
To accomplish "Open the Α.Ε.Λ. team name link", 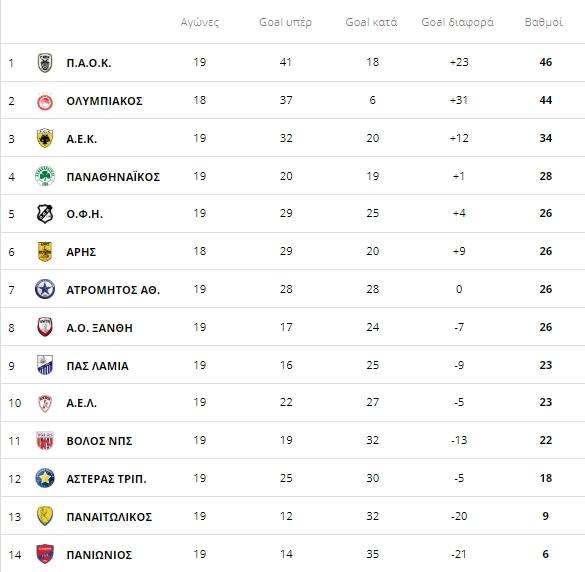I will click(x=82, y=403).
